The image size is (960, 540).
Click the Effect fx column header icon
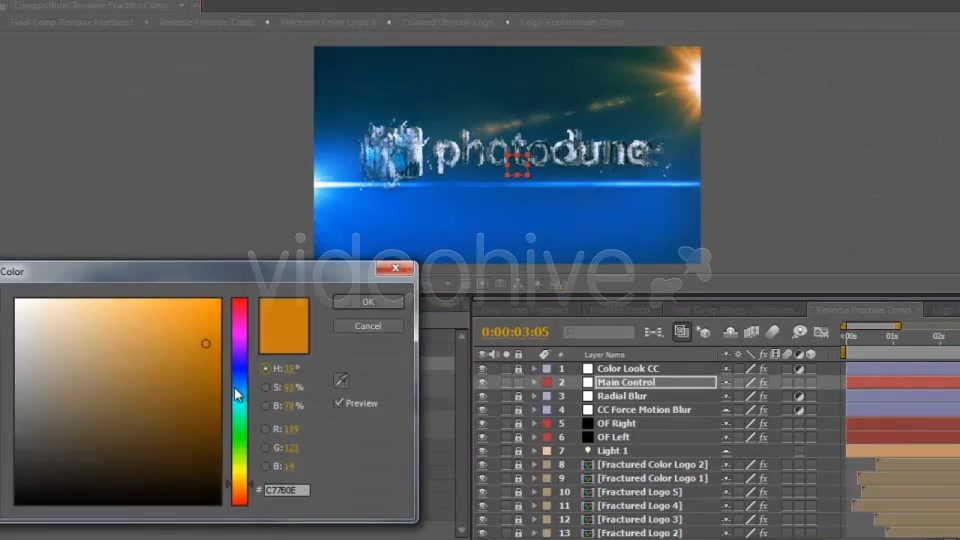763,354
